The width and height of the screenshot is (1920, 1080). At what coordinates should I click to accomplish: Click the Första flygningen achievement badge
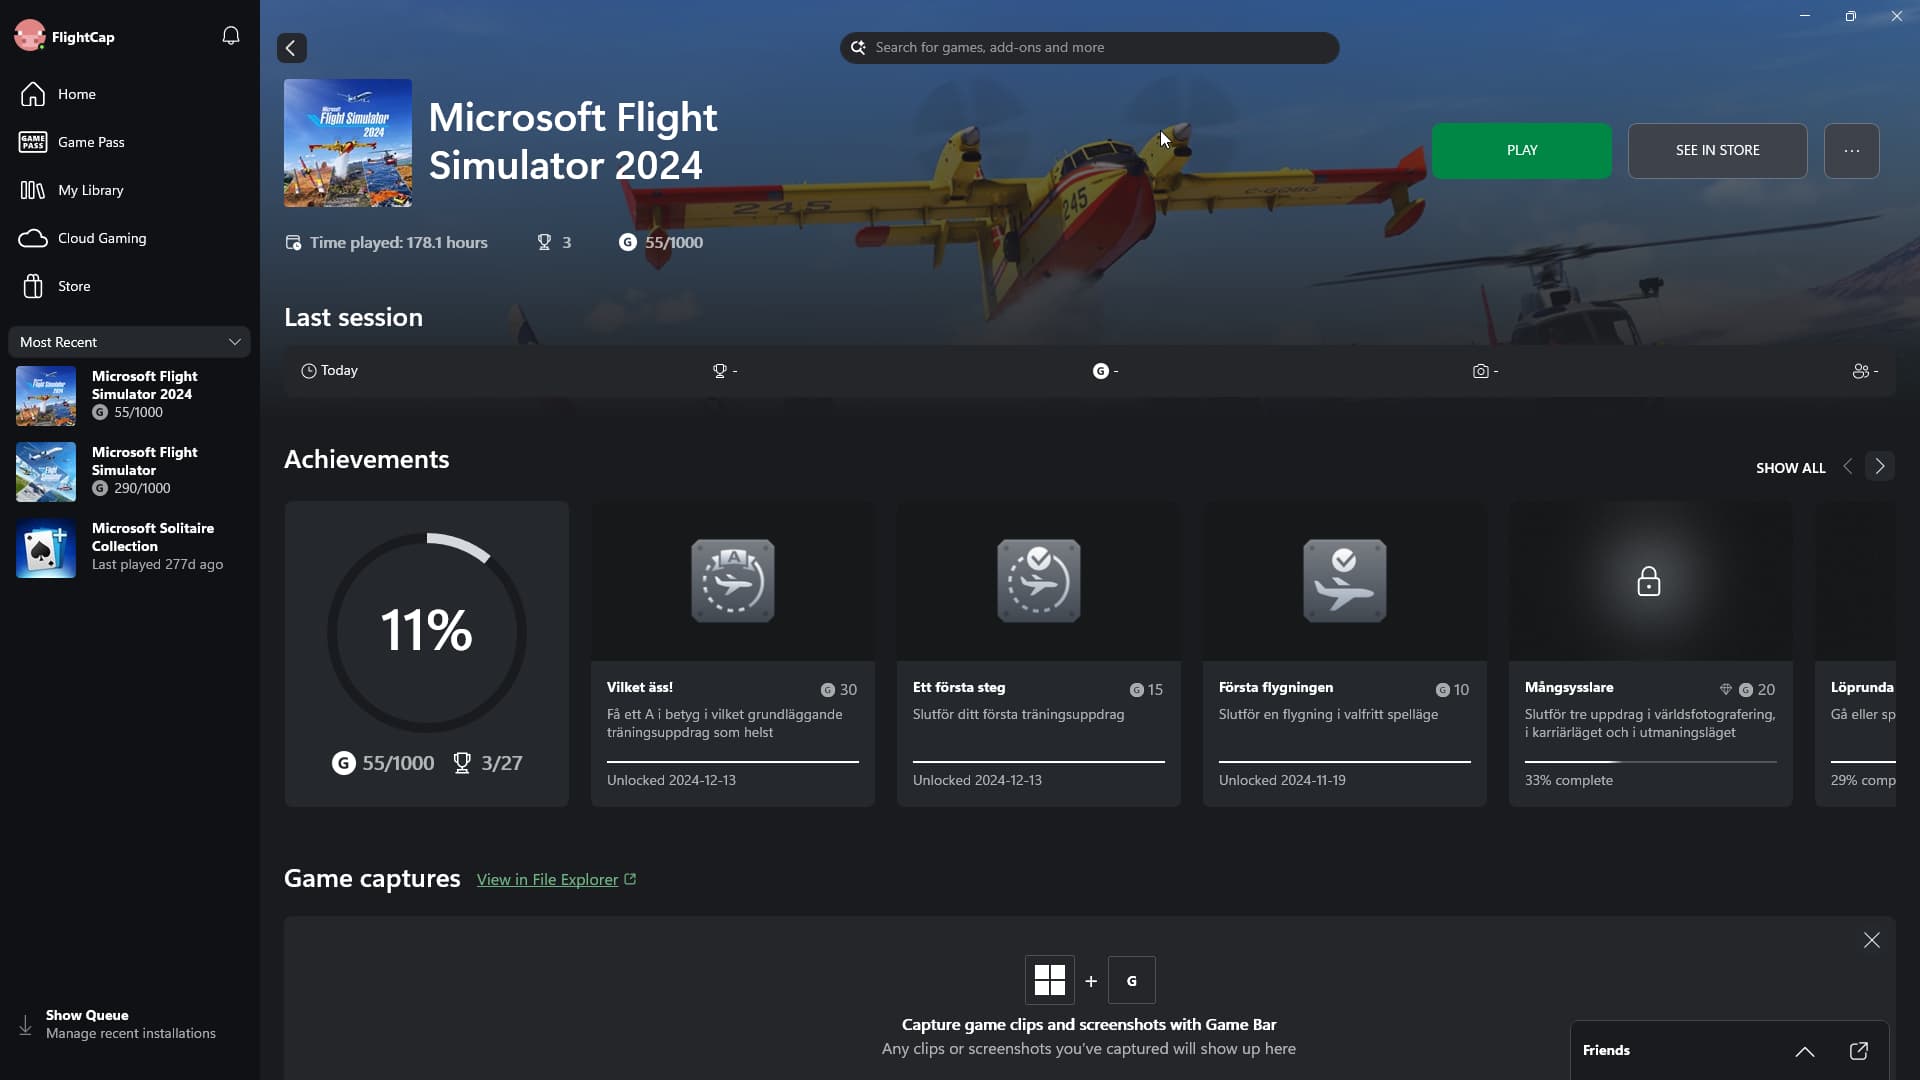point(1345,581)
